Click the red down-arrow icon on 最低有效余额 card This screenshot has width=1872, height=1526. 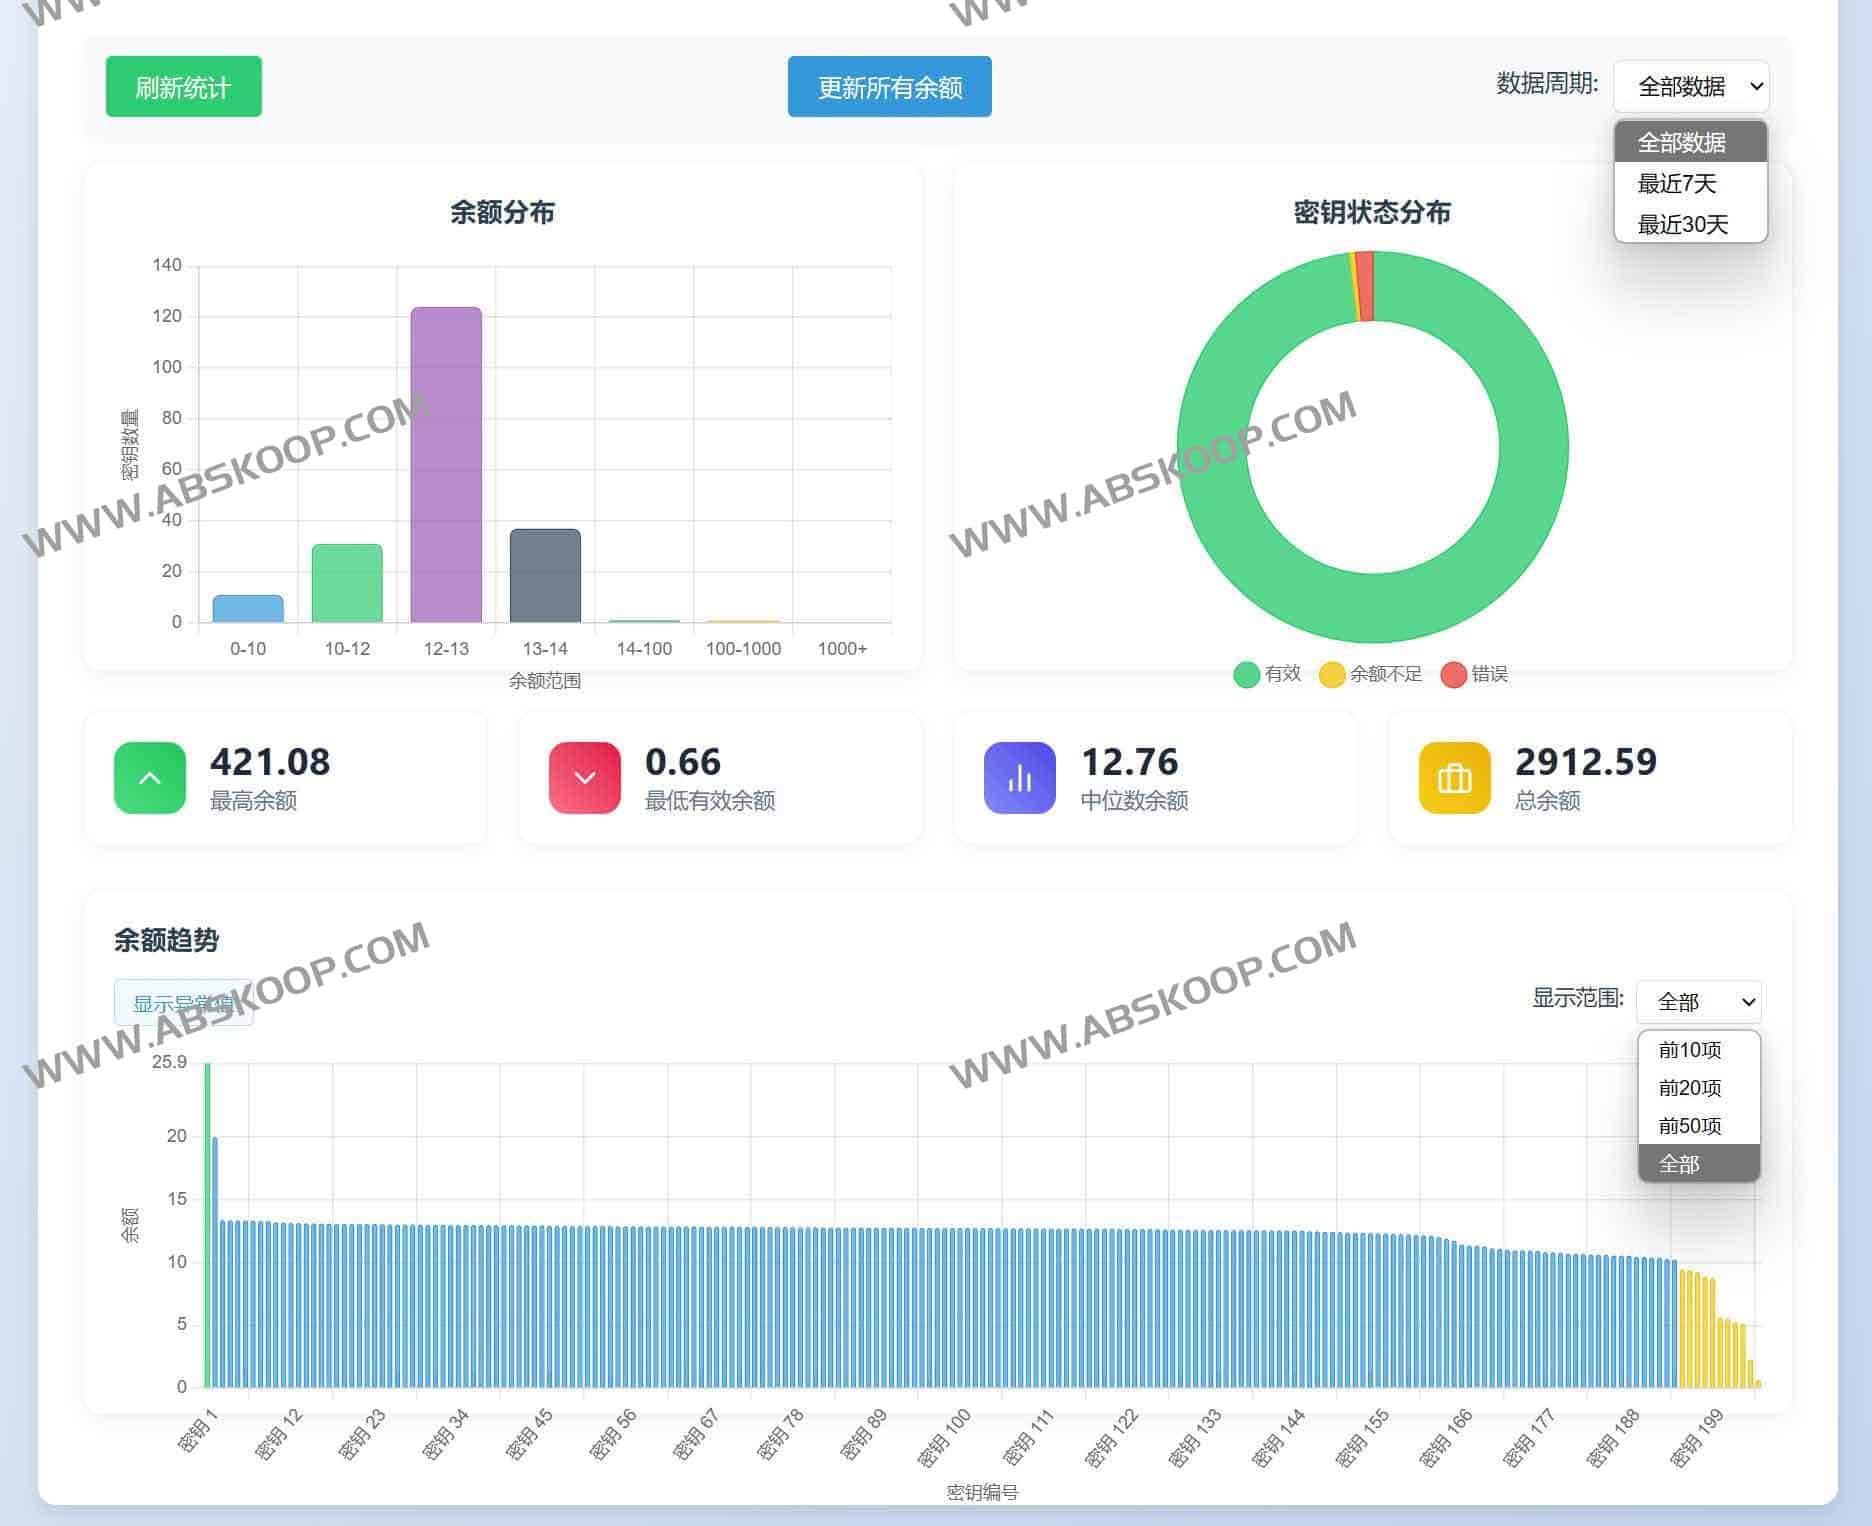point(585,778)
